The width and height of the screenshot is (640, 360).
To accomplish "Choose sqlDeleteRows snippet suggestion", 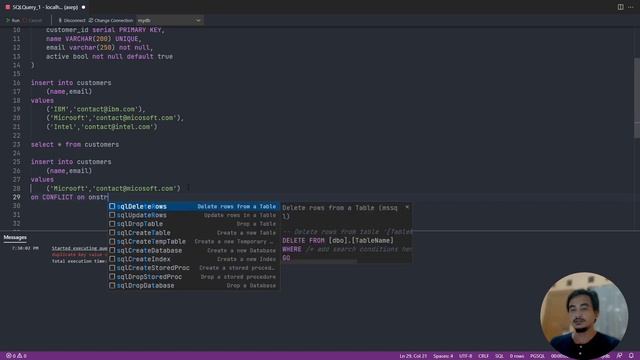I will tap(194, 207).
